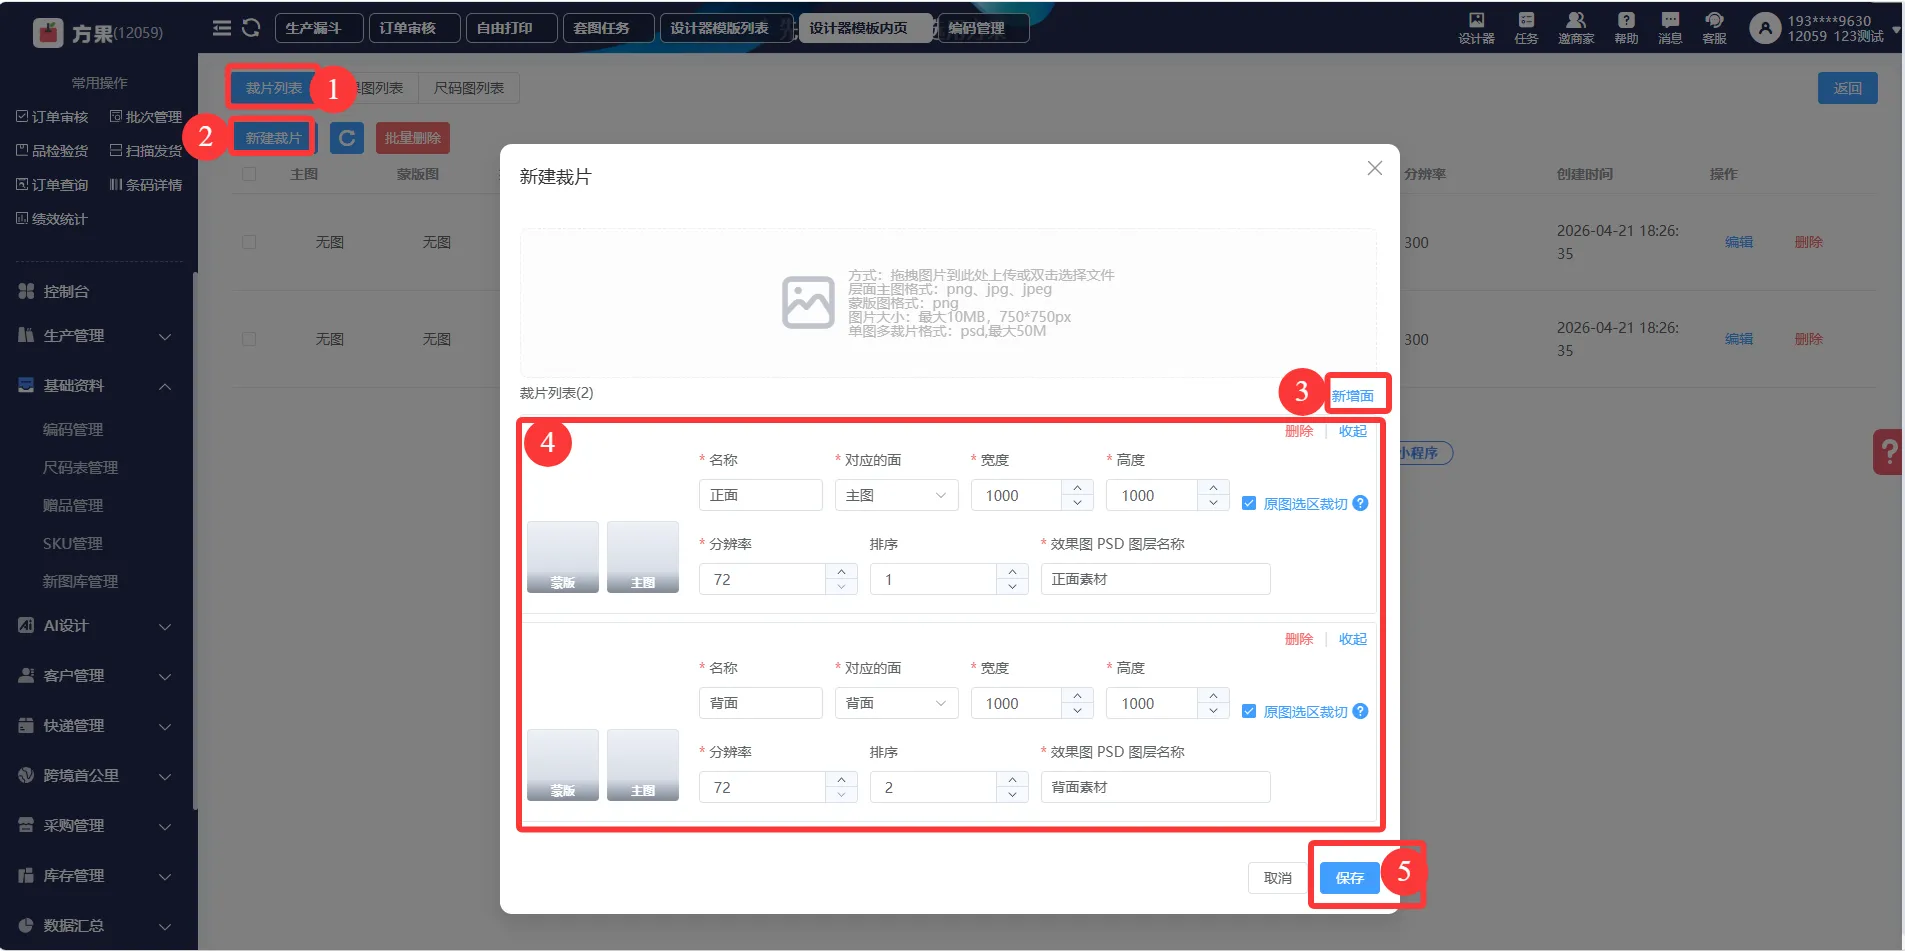Click the blue refresh button beside 新建裁片
Viewport: 1905px width, 951px height.
tap(347, 138)
